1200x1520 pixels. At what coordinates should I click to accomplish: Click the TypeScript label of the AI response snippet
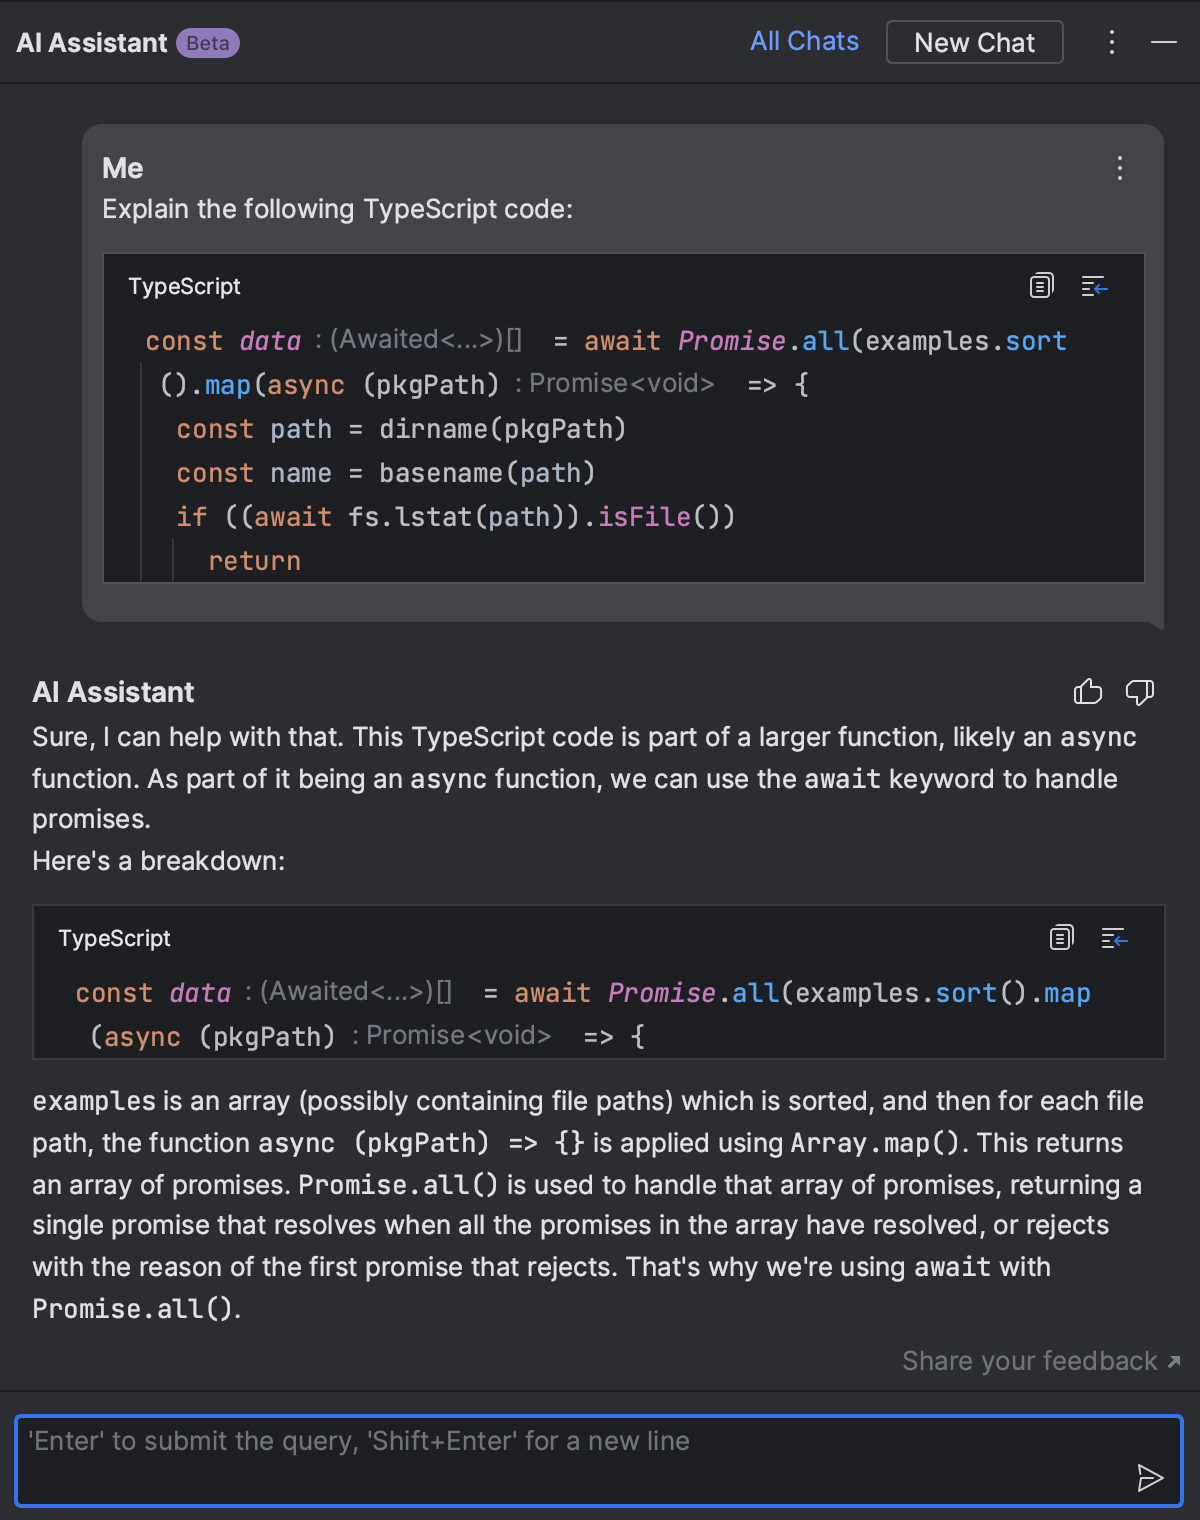pyautogui.click(x=114, y=939)
